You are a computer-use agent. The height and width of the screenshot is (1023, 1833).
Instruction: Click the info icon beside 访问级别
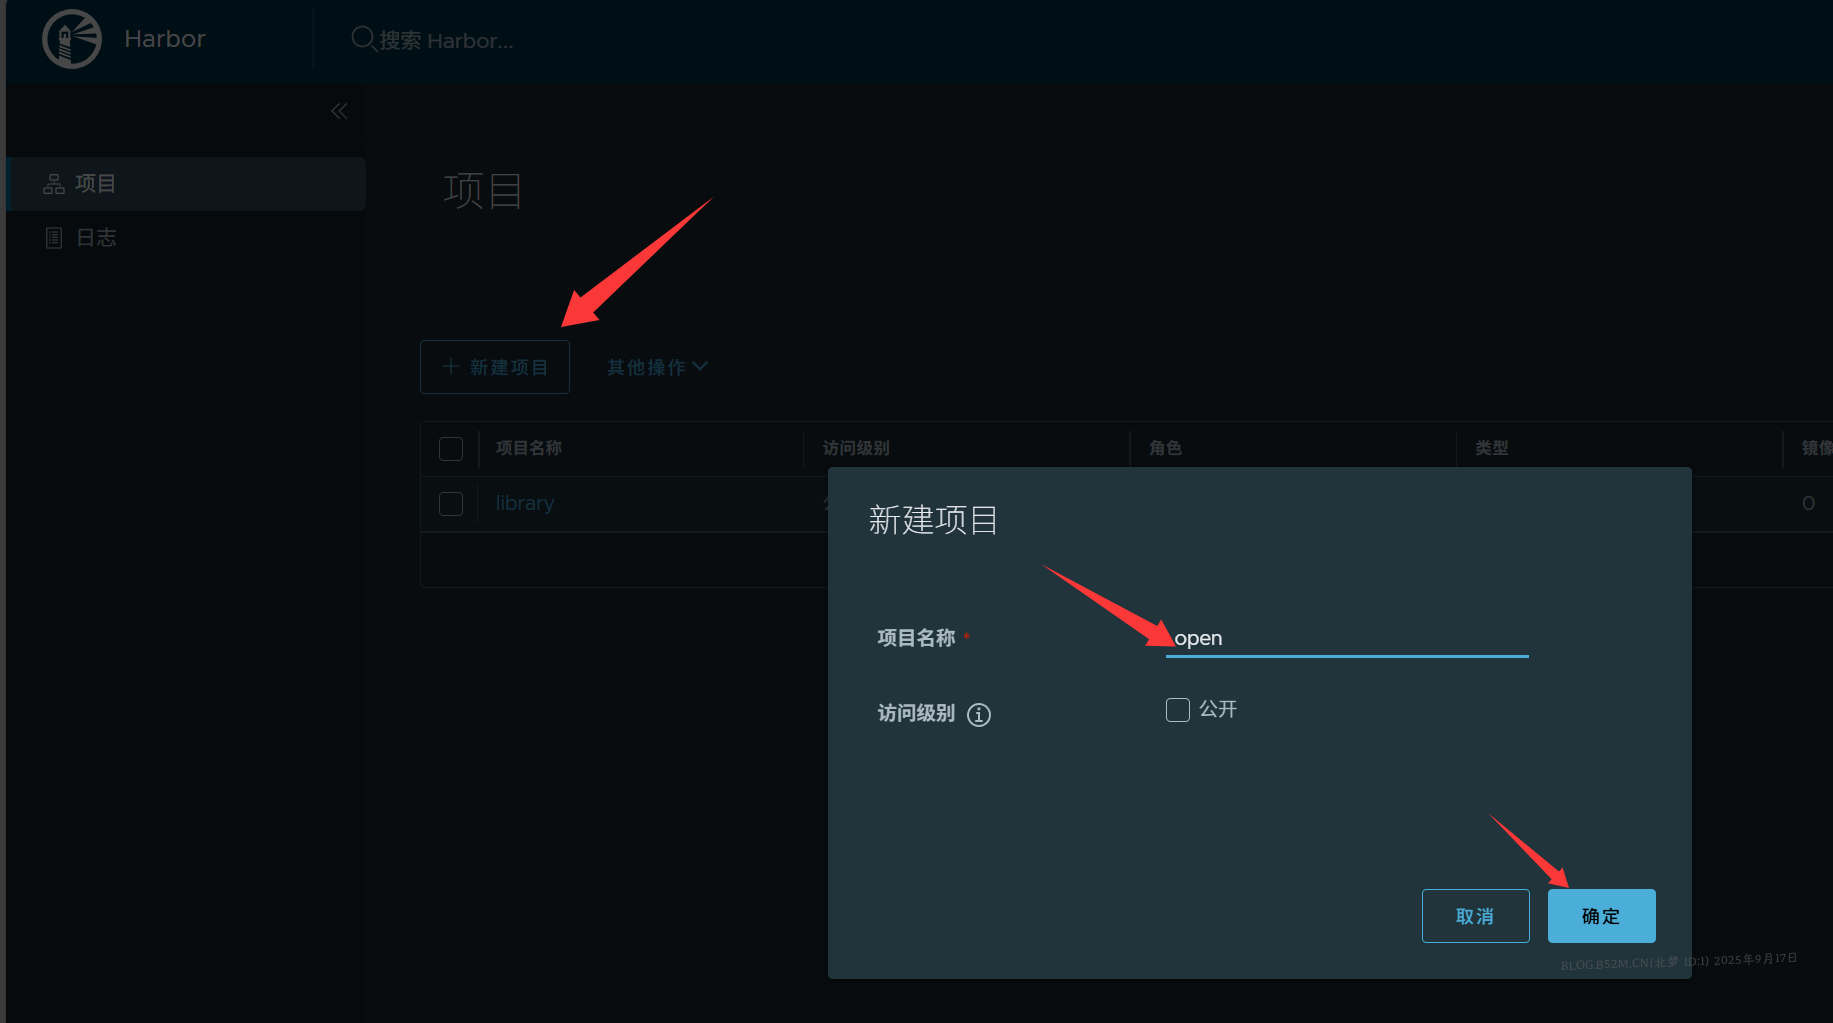click(x=979, y=715)
